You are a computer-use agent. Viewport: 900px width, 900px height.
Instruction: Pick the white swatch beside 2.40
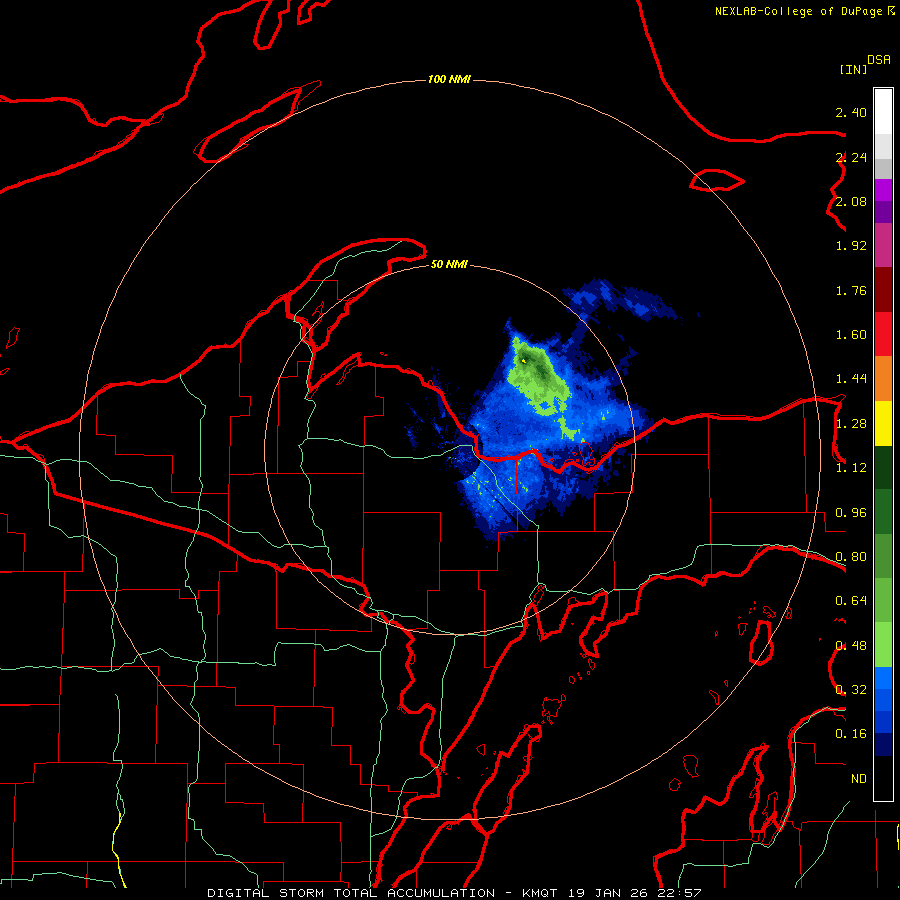click(883, 112)
